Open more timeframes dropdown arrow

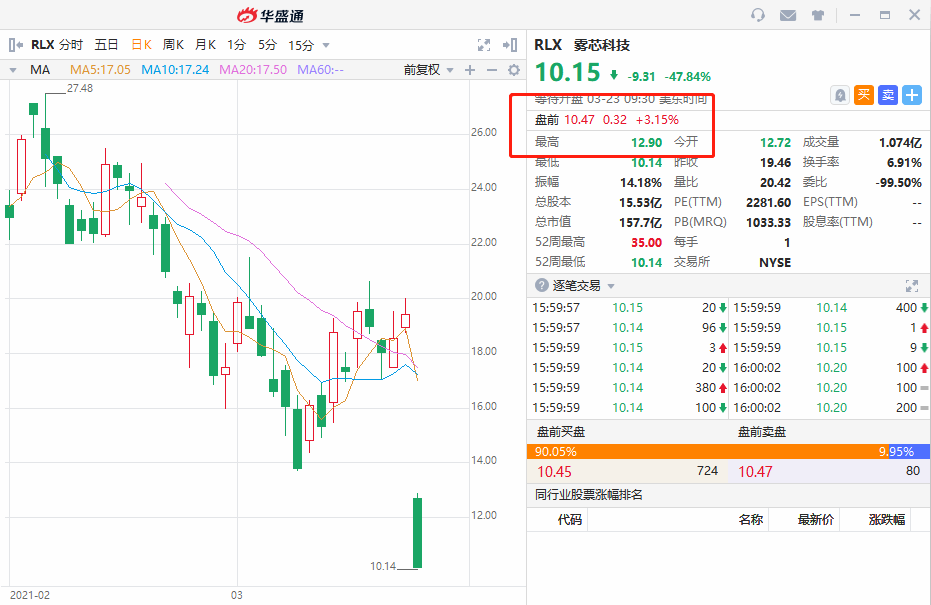(325, 46)
